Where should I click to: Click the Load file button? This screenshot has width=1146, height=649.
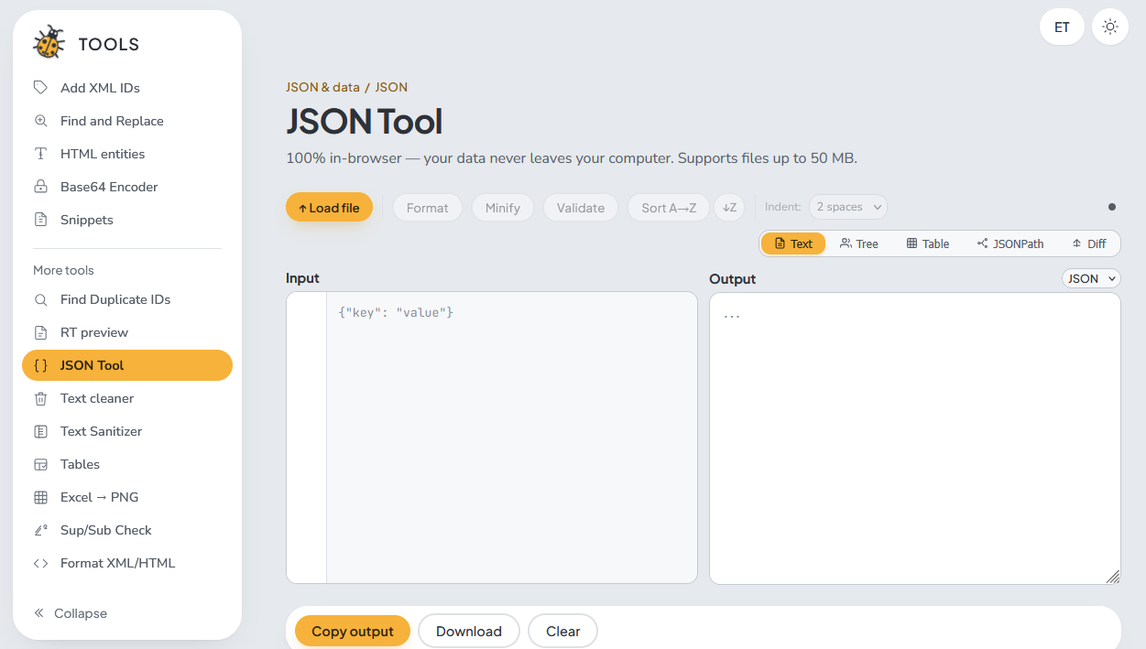(329, 208)
